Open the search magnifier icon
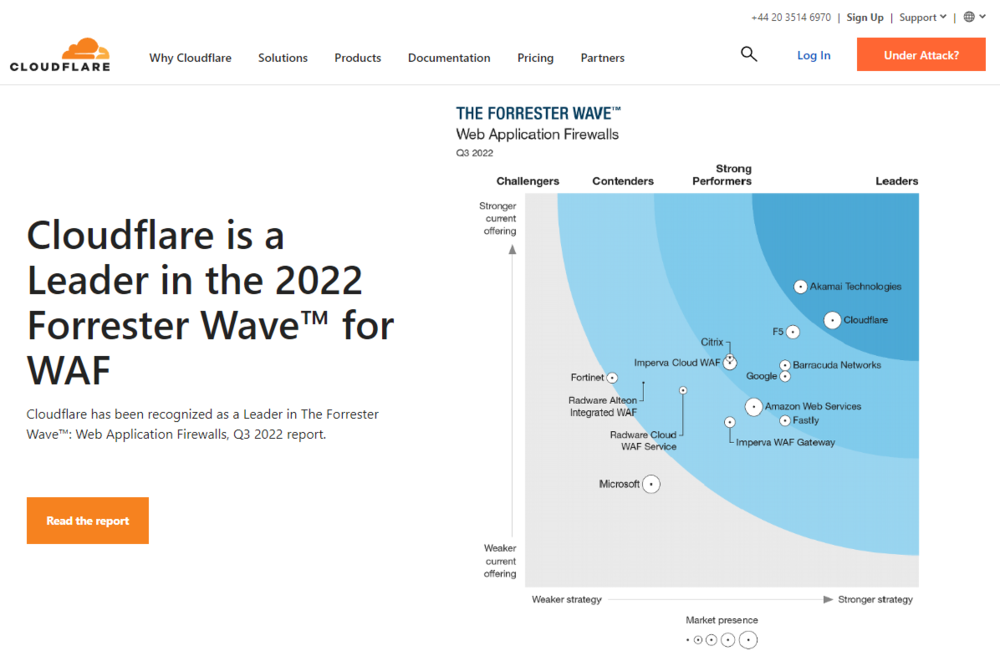 pos(749,54)
